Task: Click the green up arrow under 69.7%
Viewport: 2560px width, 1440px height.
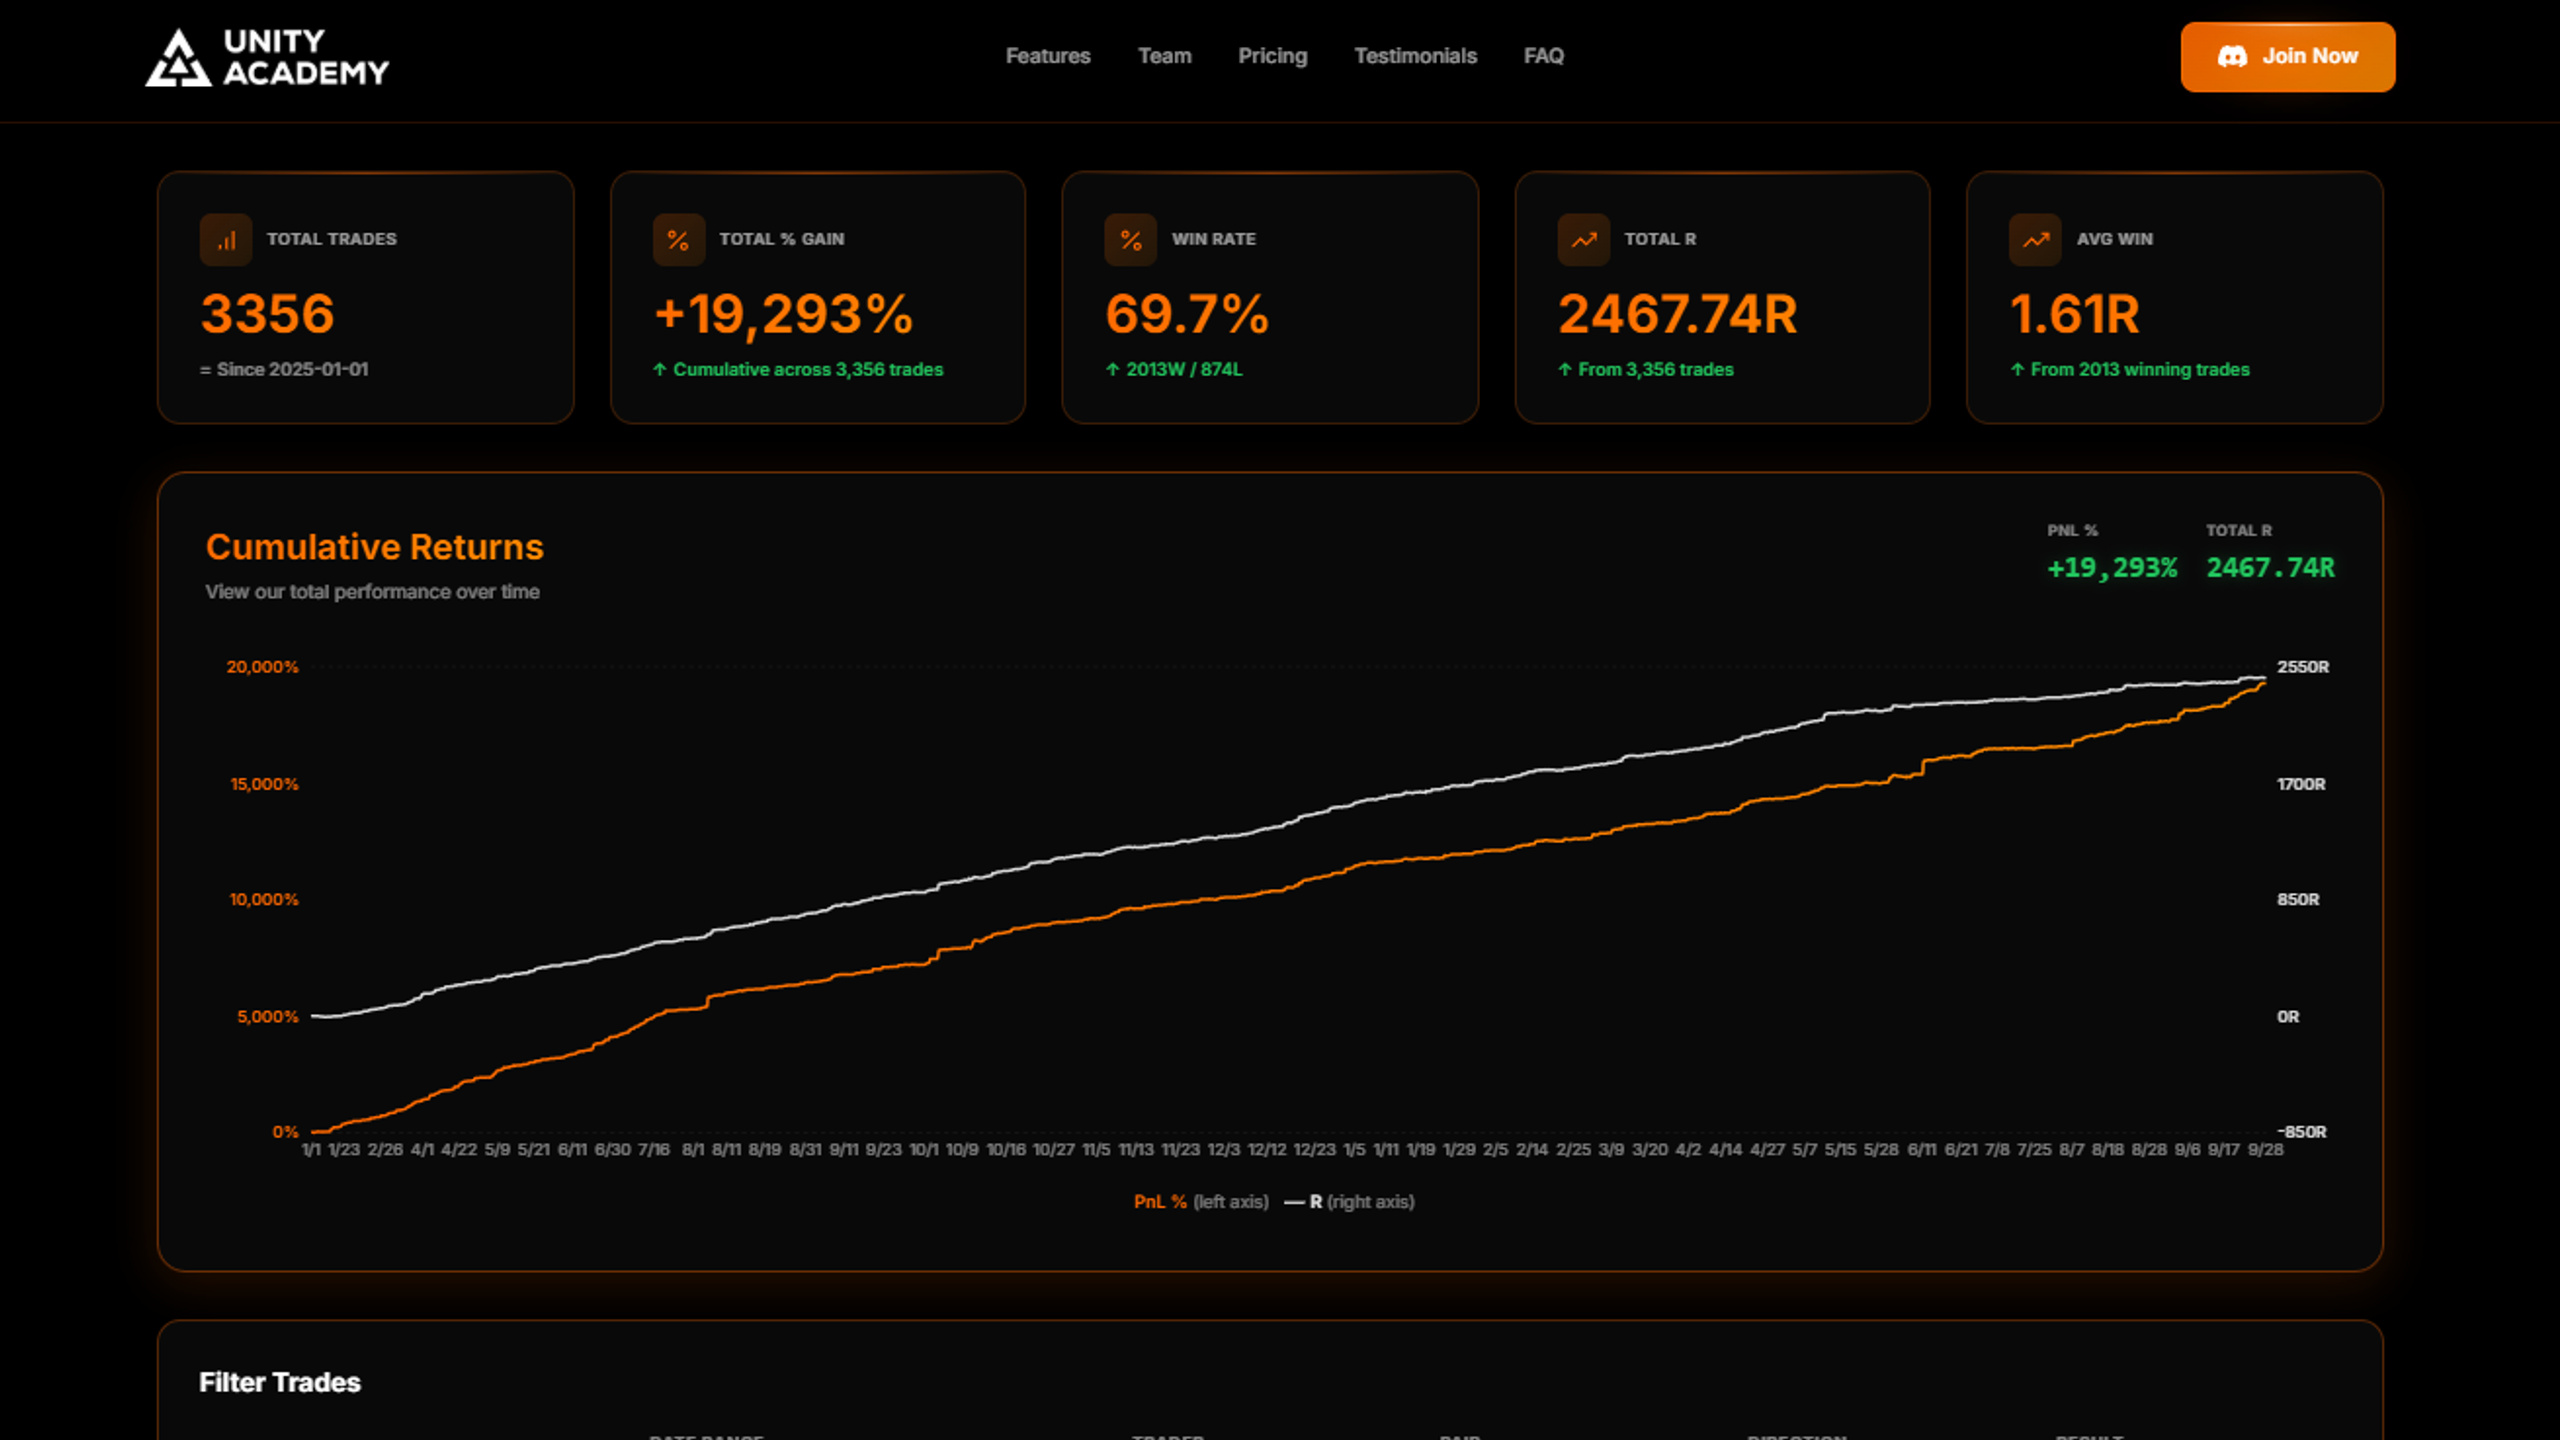Action: 1112,369
